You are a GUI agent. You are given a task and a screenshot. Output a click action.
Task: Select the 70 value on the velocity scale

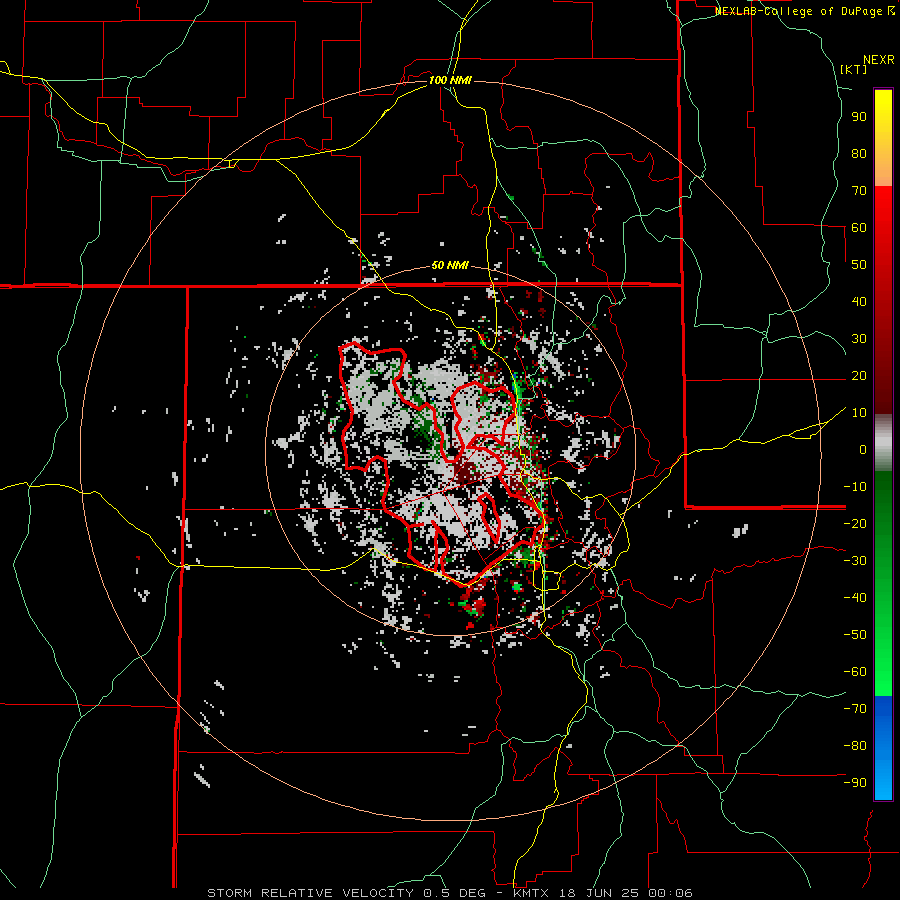(859, 191)
